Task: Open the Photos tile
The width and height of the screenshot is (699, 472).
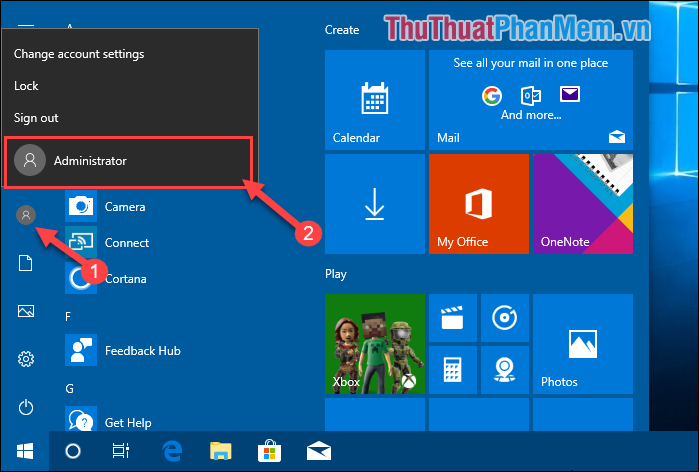Action: pos(583,344)
